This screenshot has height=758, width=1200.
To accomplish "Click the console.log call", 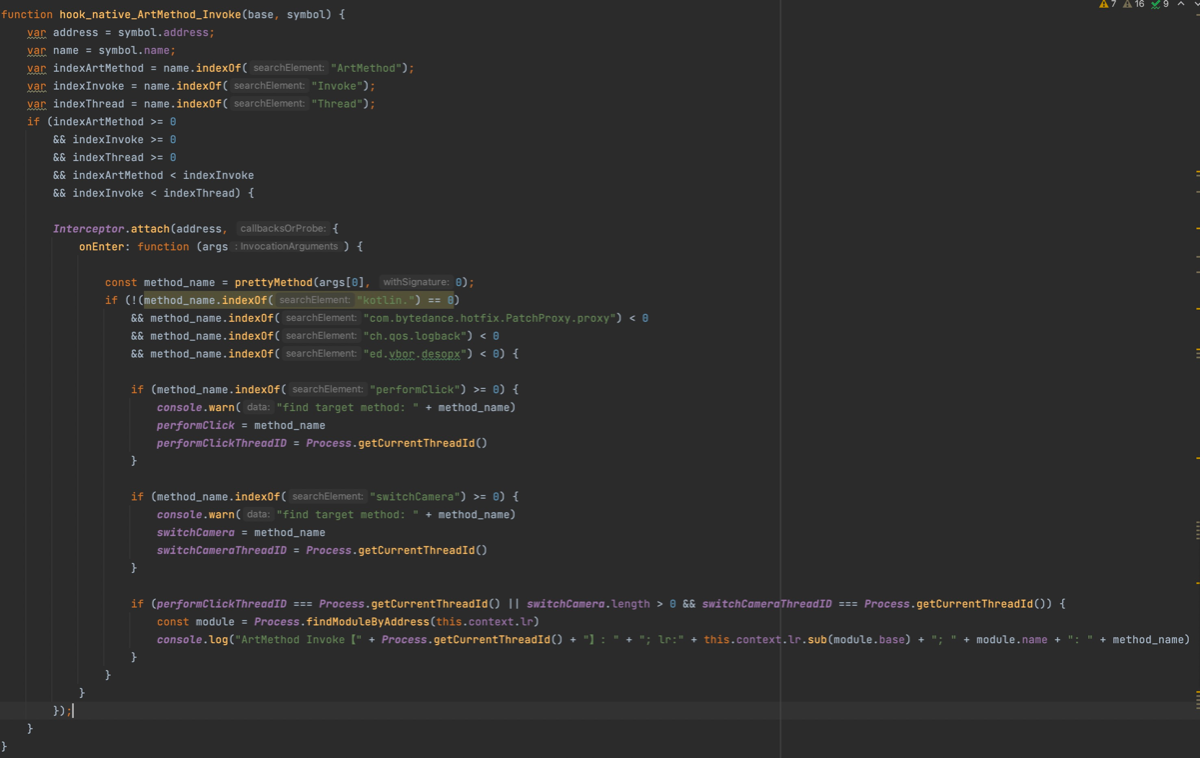I will point(192,640).
